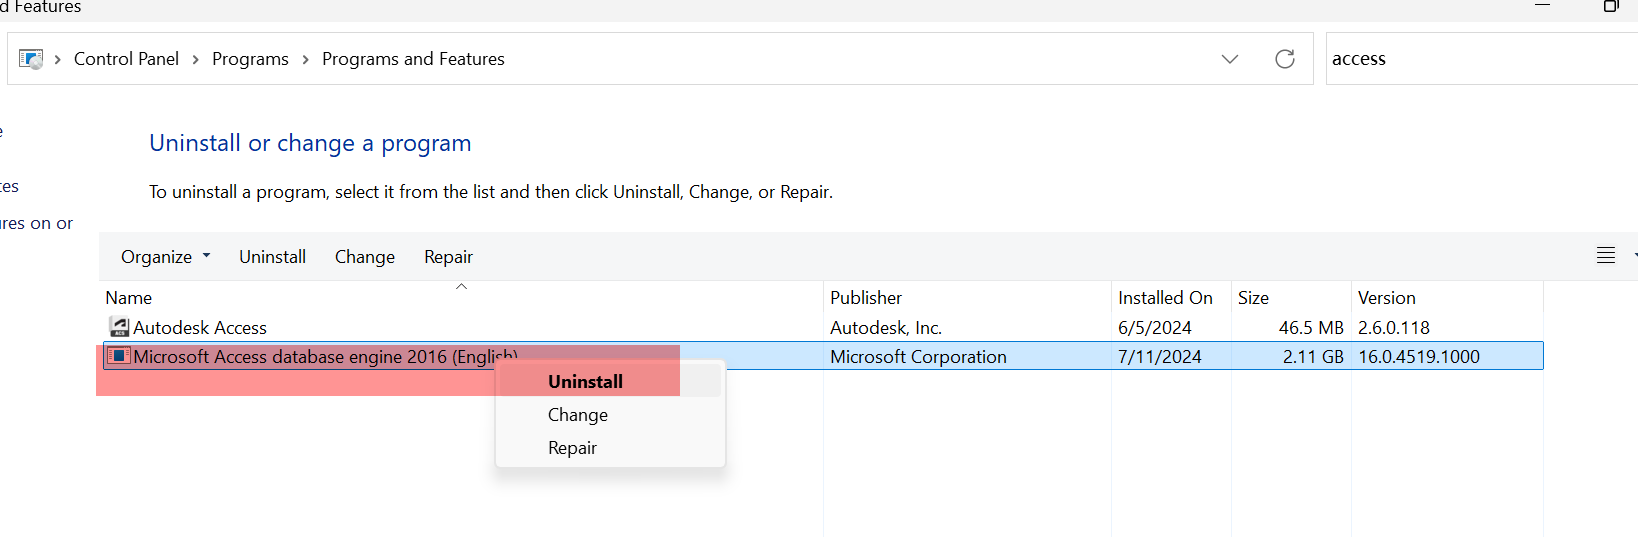Sort list by the Publisher column
The width and height of the screenshot is (1638, 537).
866,298
